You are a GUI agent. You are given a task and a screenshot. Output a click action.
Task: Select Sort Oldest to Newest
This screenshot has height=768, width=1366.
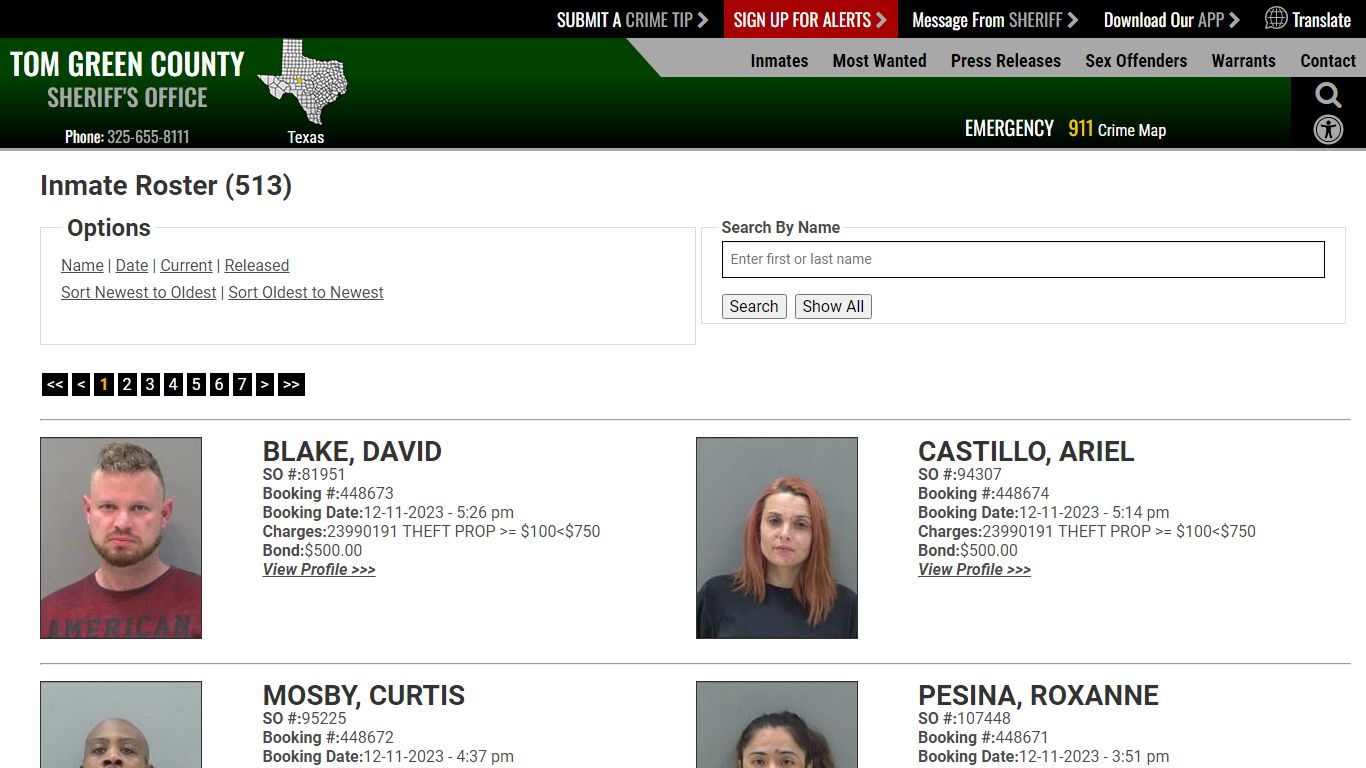[306, 292]
